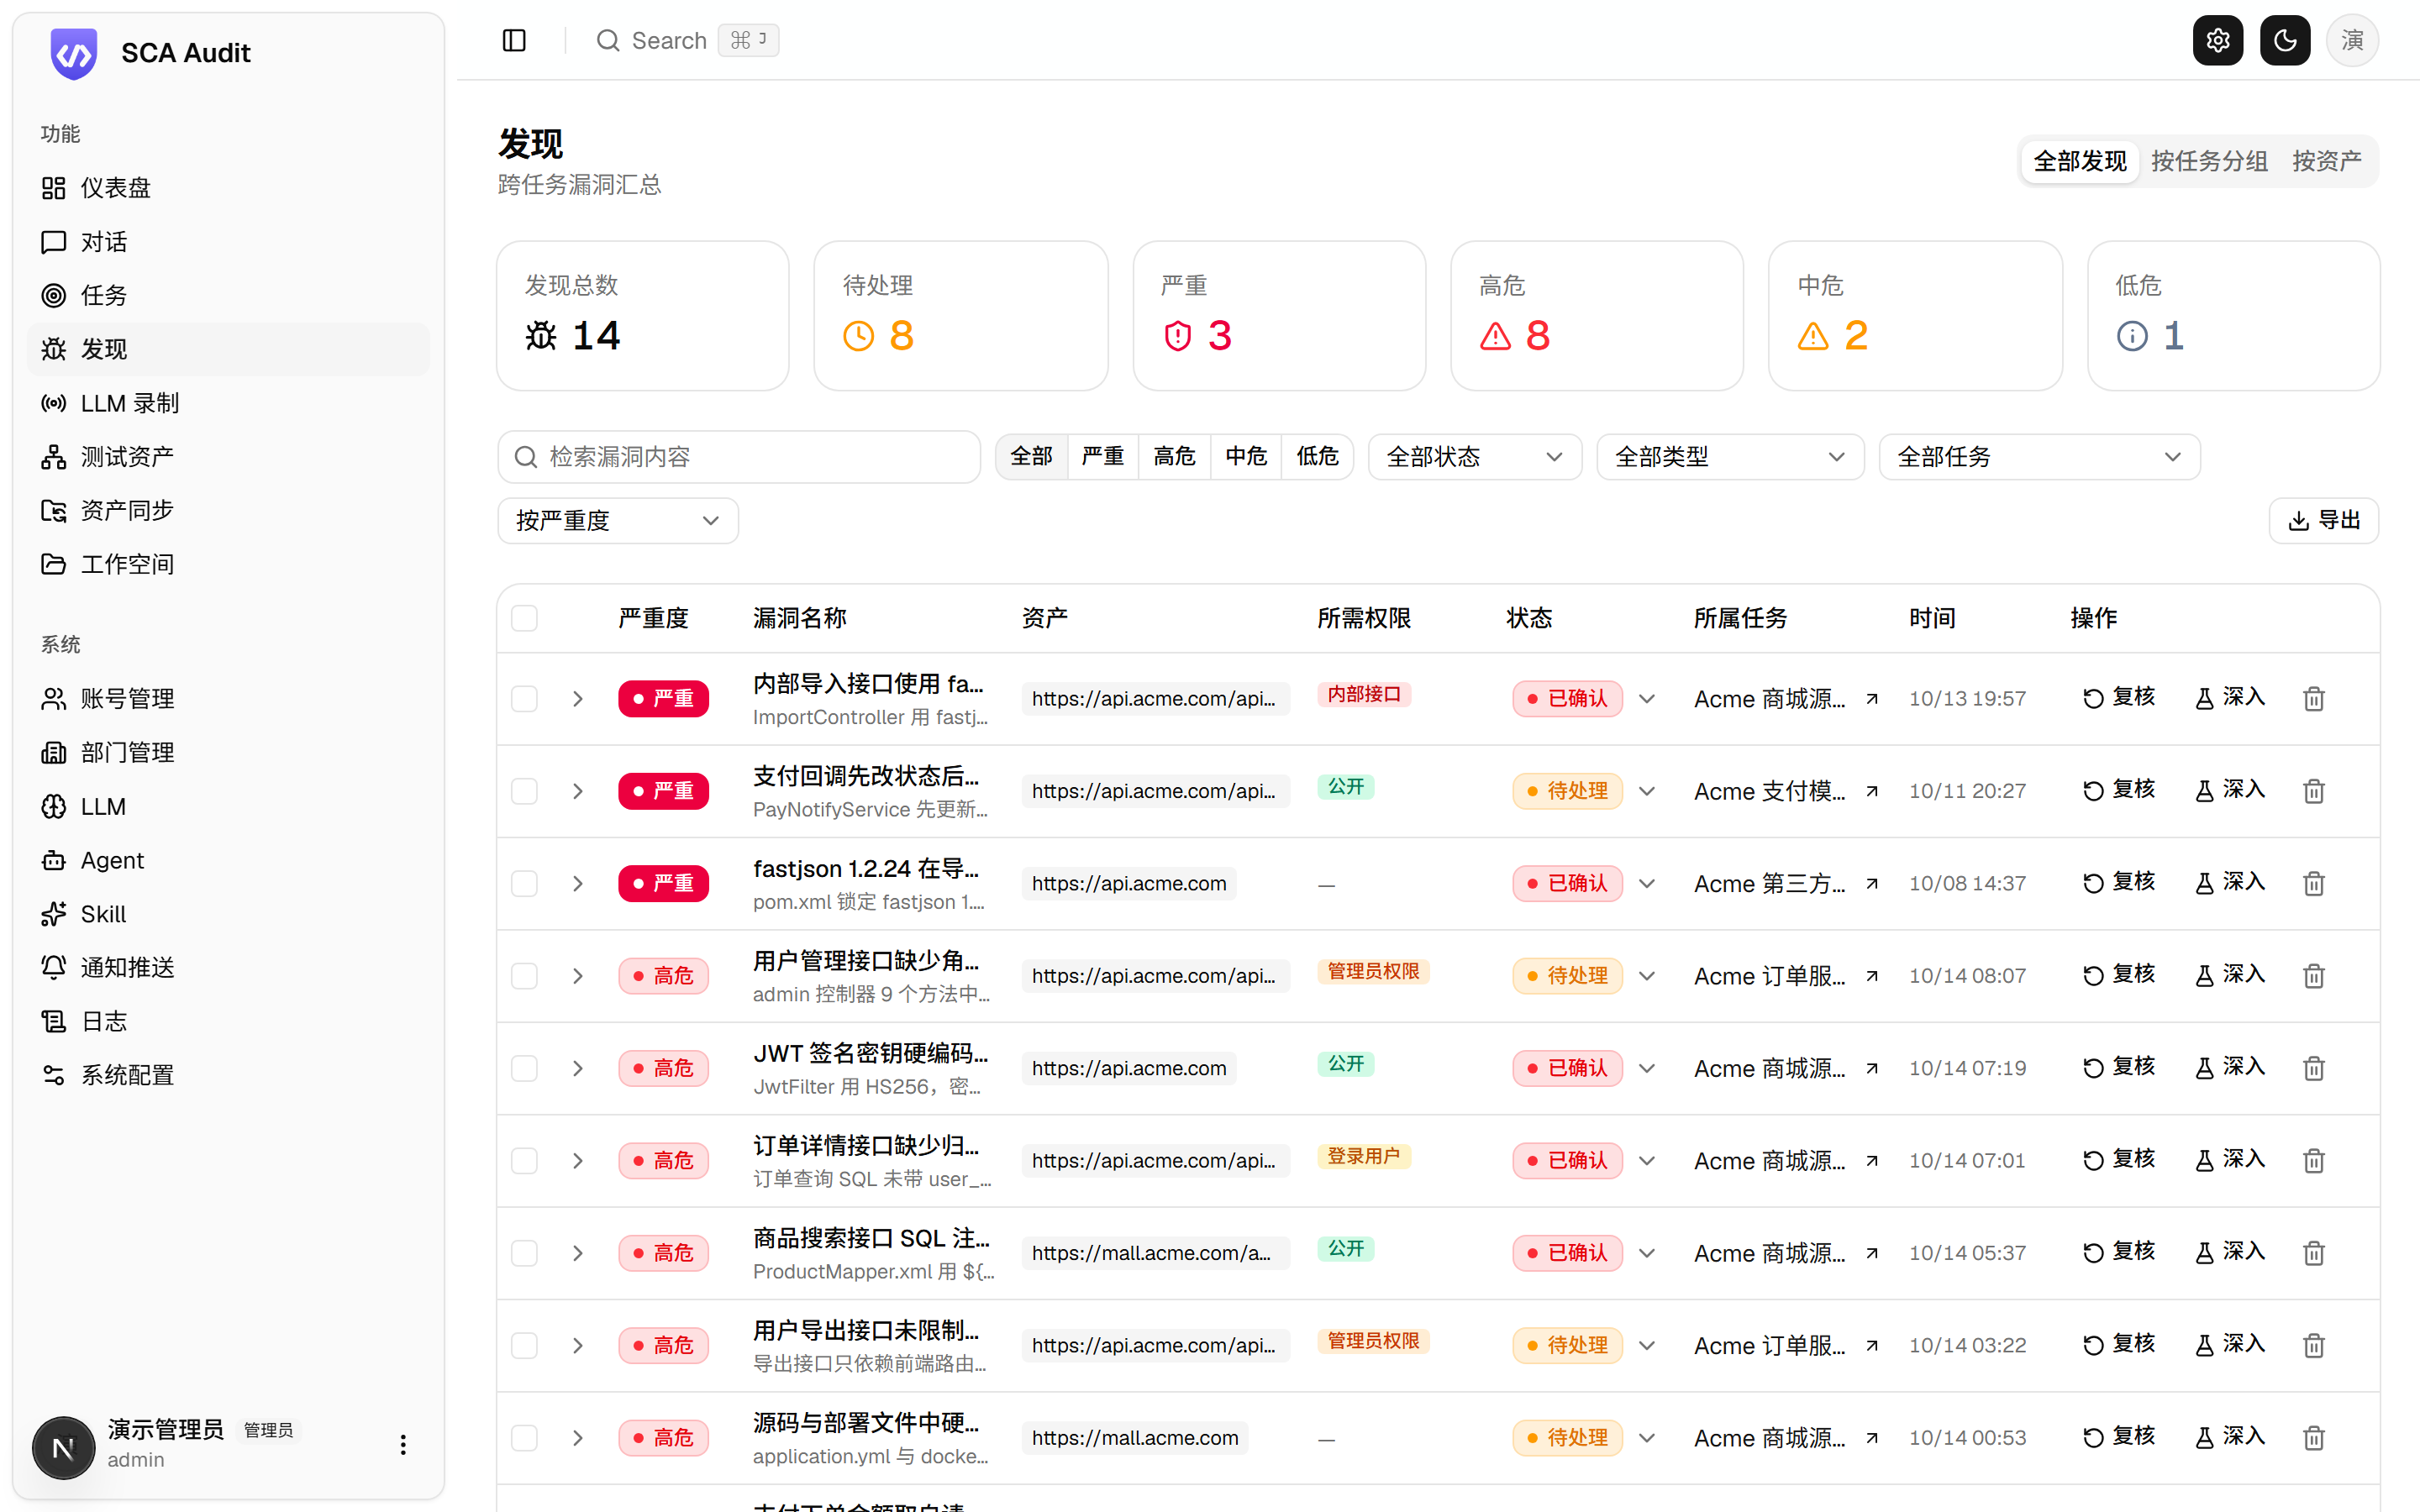Open the three-dot menu beside 演示管理员

point(403,1444)
